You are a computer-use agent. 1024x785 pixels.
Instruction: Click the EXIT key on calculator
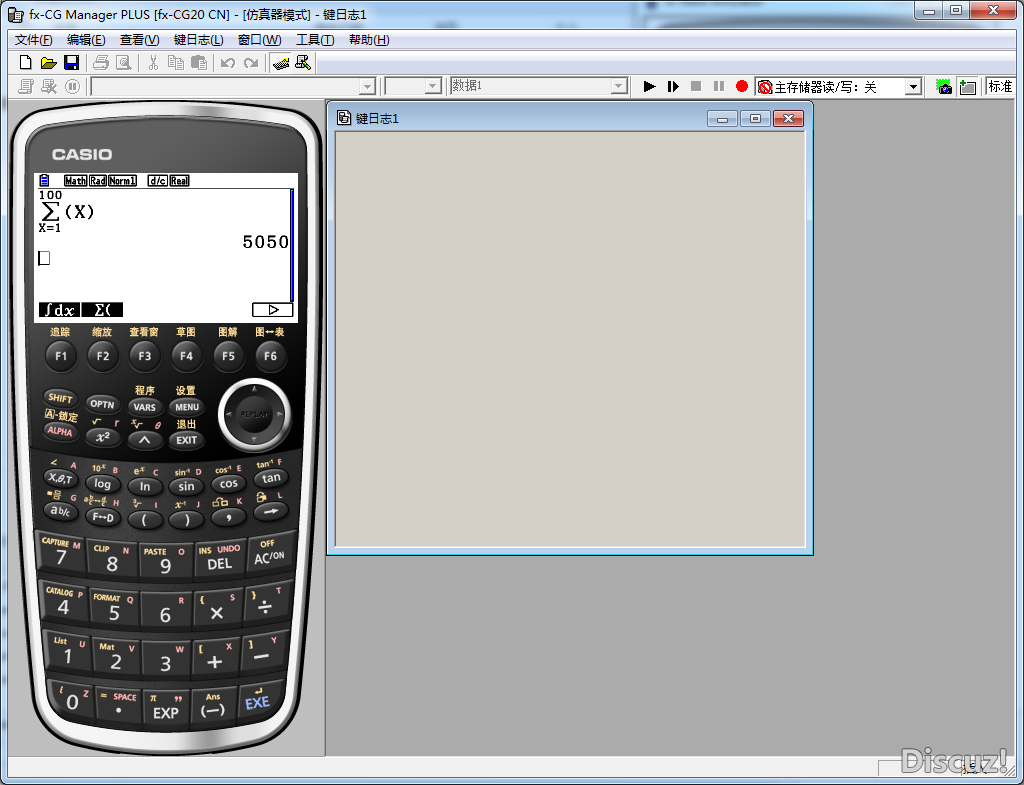(x=187, y=440)
